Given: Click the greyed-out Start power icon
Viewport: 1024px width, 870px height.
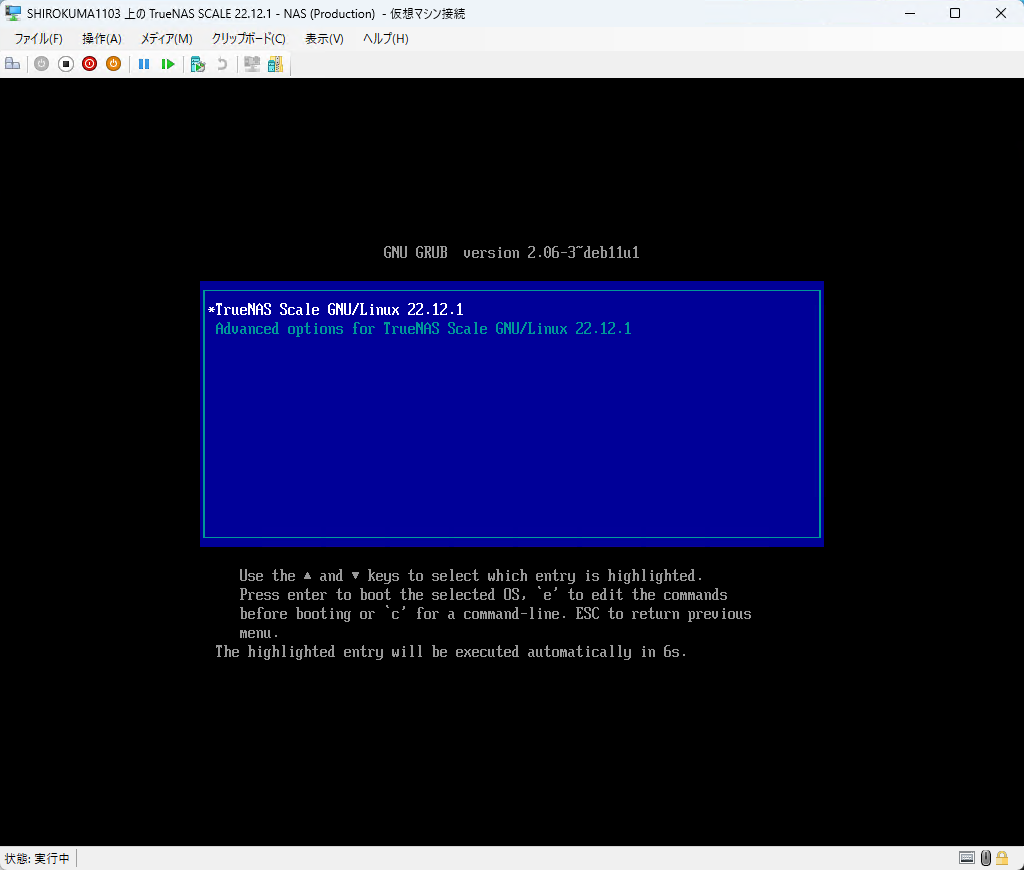Looking at the screenshot, I should point(41,64).
